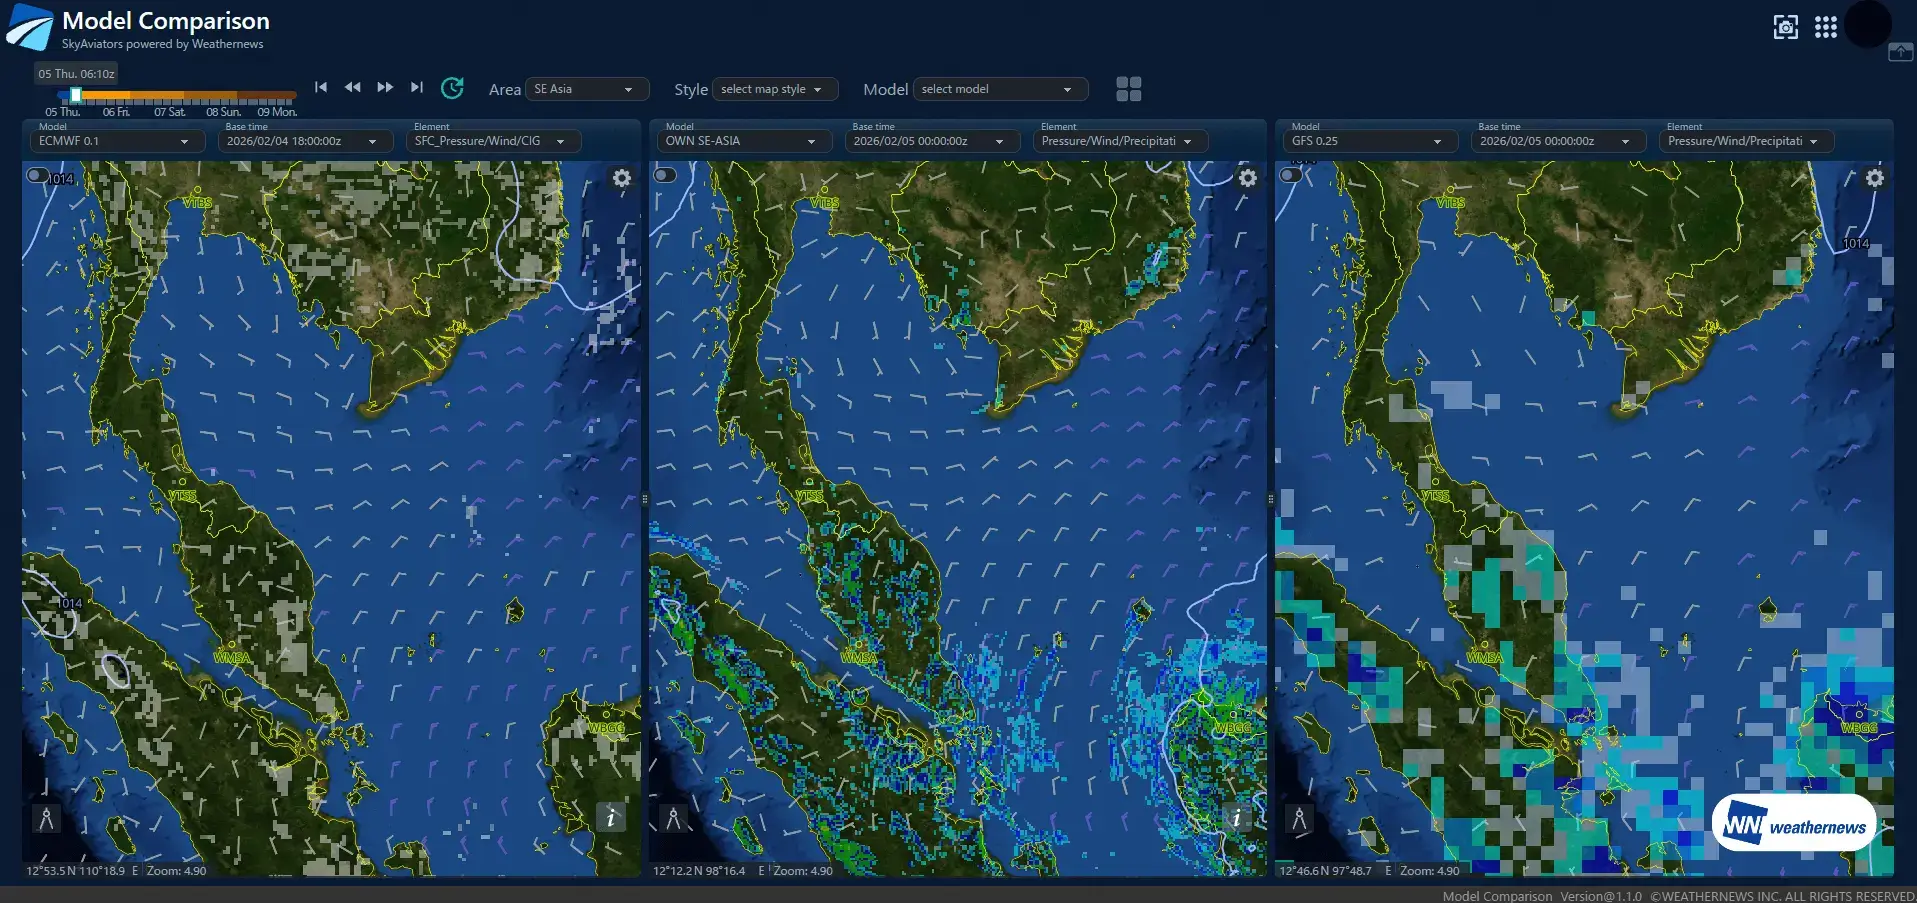The height and width of the screenshot is (903, 1917).
Task: Click the screenshot capture icon
Action: point(1785,27)
